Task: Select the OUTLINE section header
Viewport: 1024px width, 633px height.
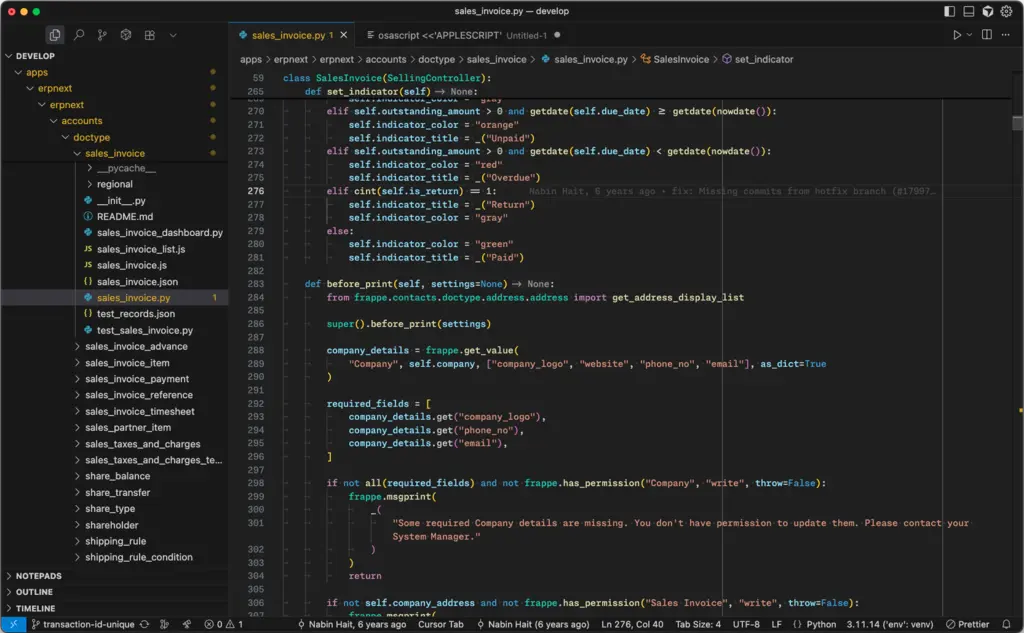Action: (x=34, y=591)
